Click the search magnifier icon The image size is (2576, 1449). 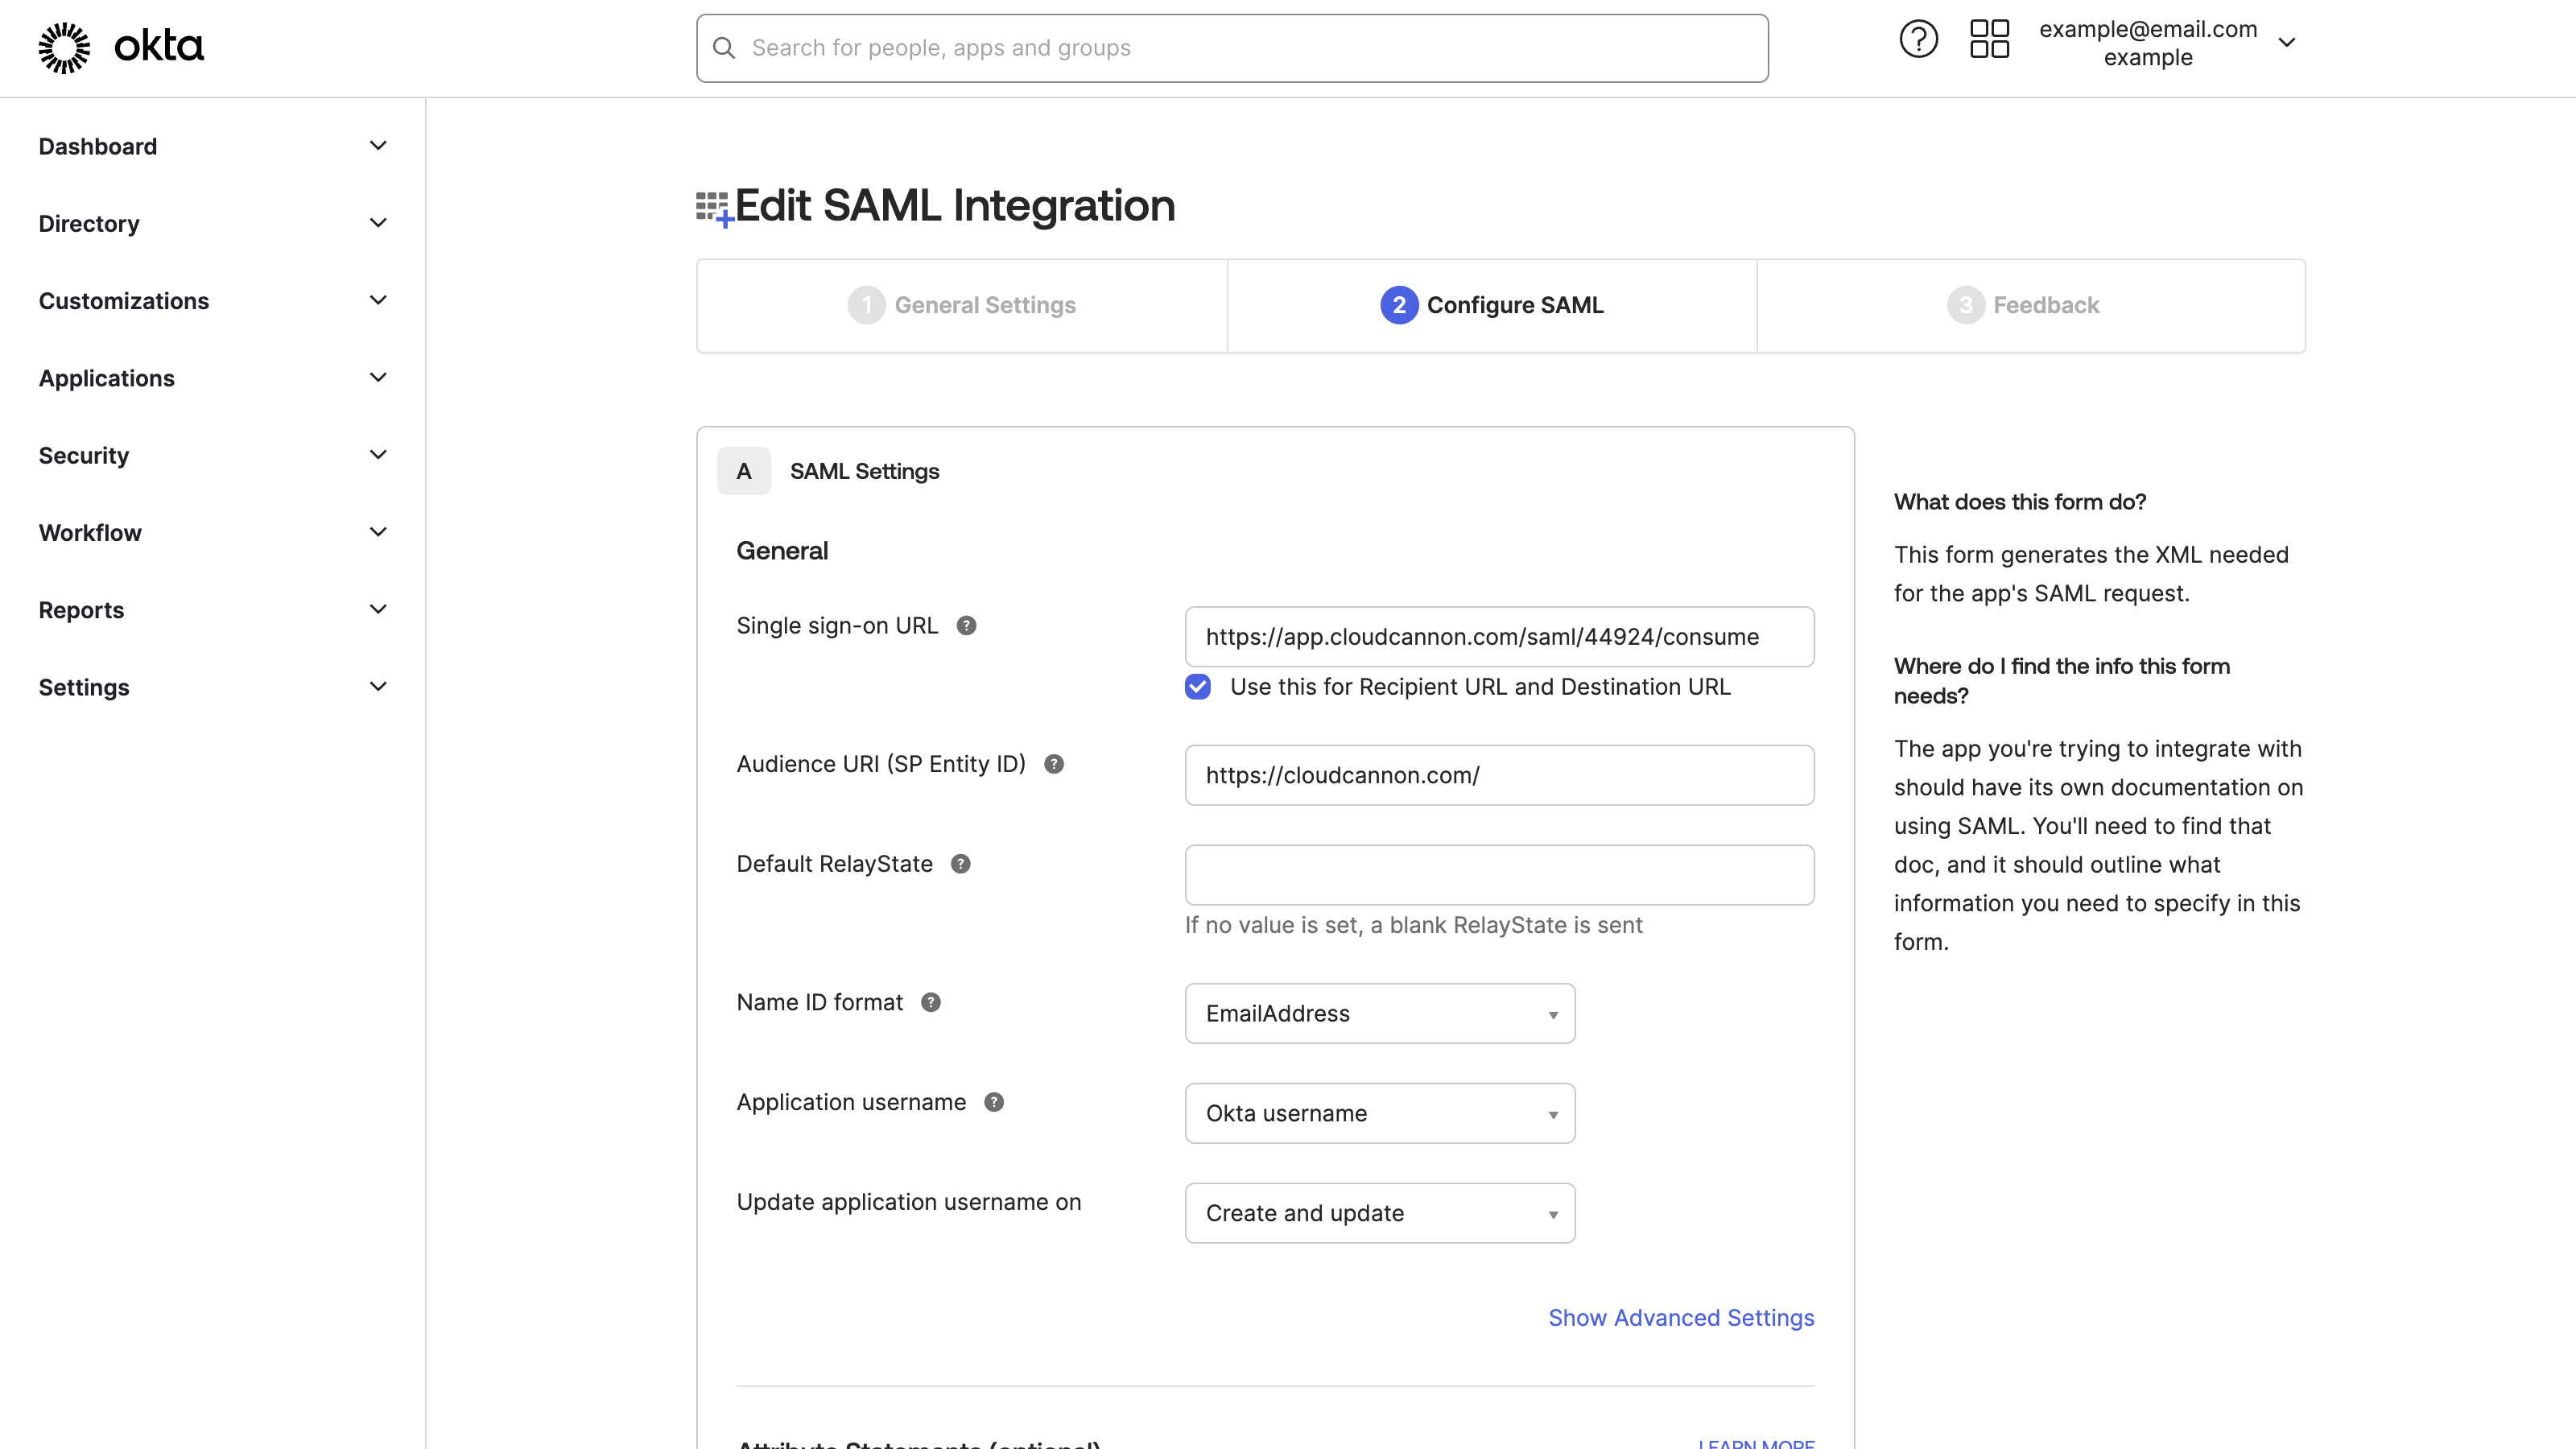pos(724,47)
